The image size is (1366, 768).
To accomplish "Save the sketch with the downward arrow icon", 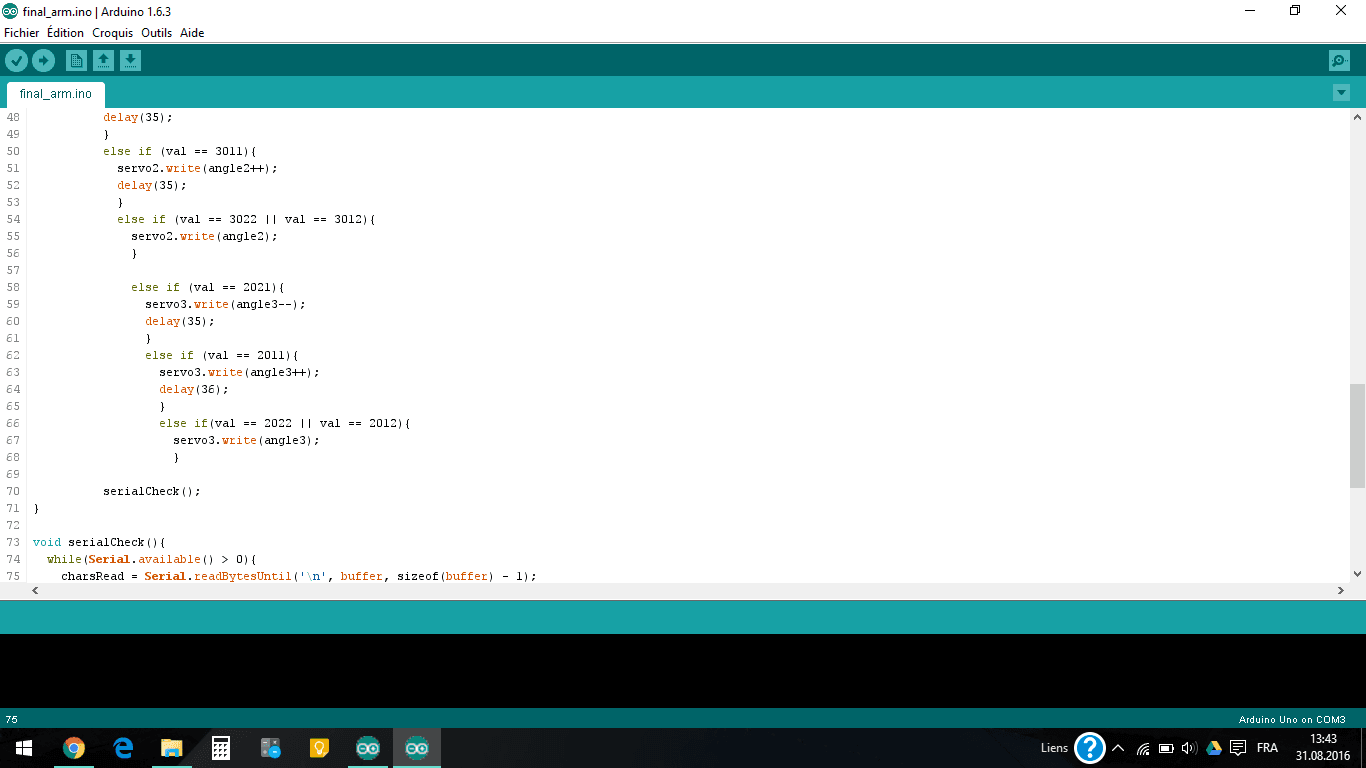I will [x=130, y=60].
